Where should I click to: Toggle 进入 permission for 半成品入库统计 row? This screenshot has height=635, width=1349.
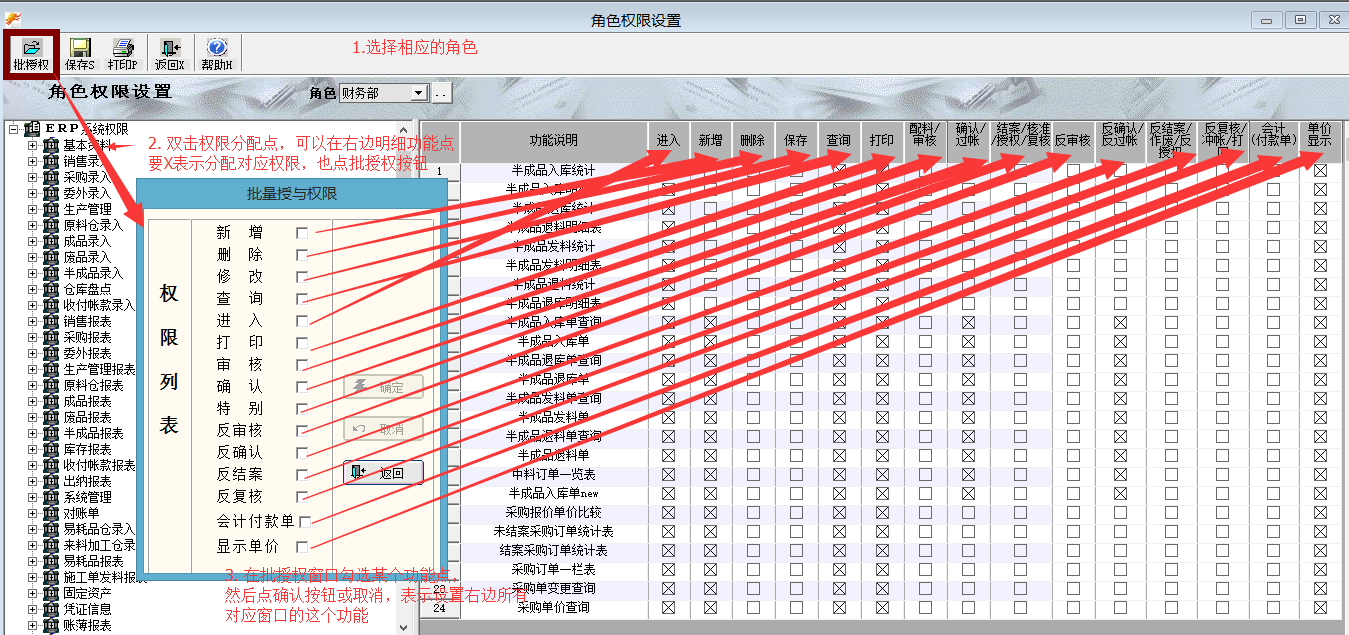668,170
